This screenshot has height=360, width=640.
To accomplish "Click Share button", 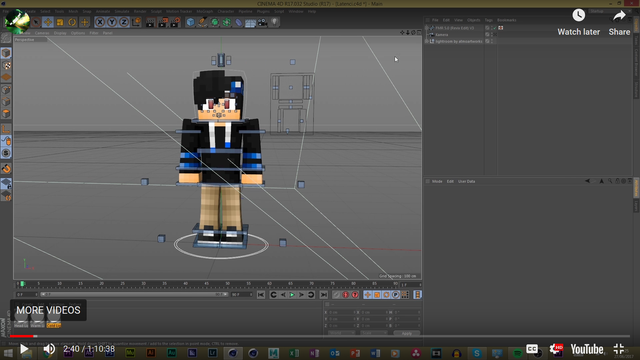I will coord(619,22).
